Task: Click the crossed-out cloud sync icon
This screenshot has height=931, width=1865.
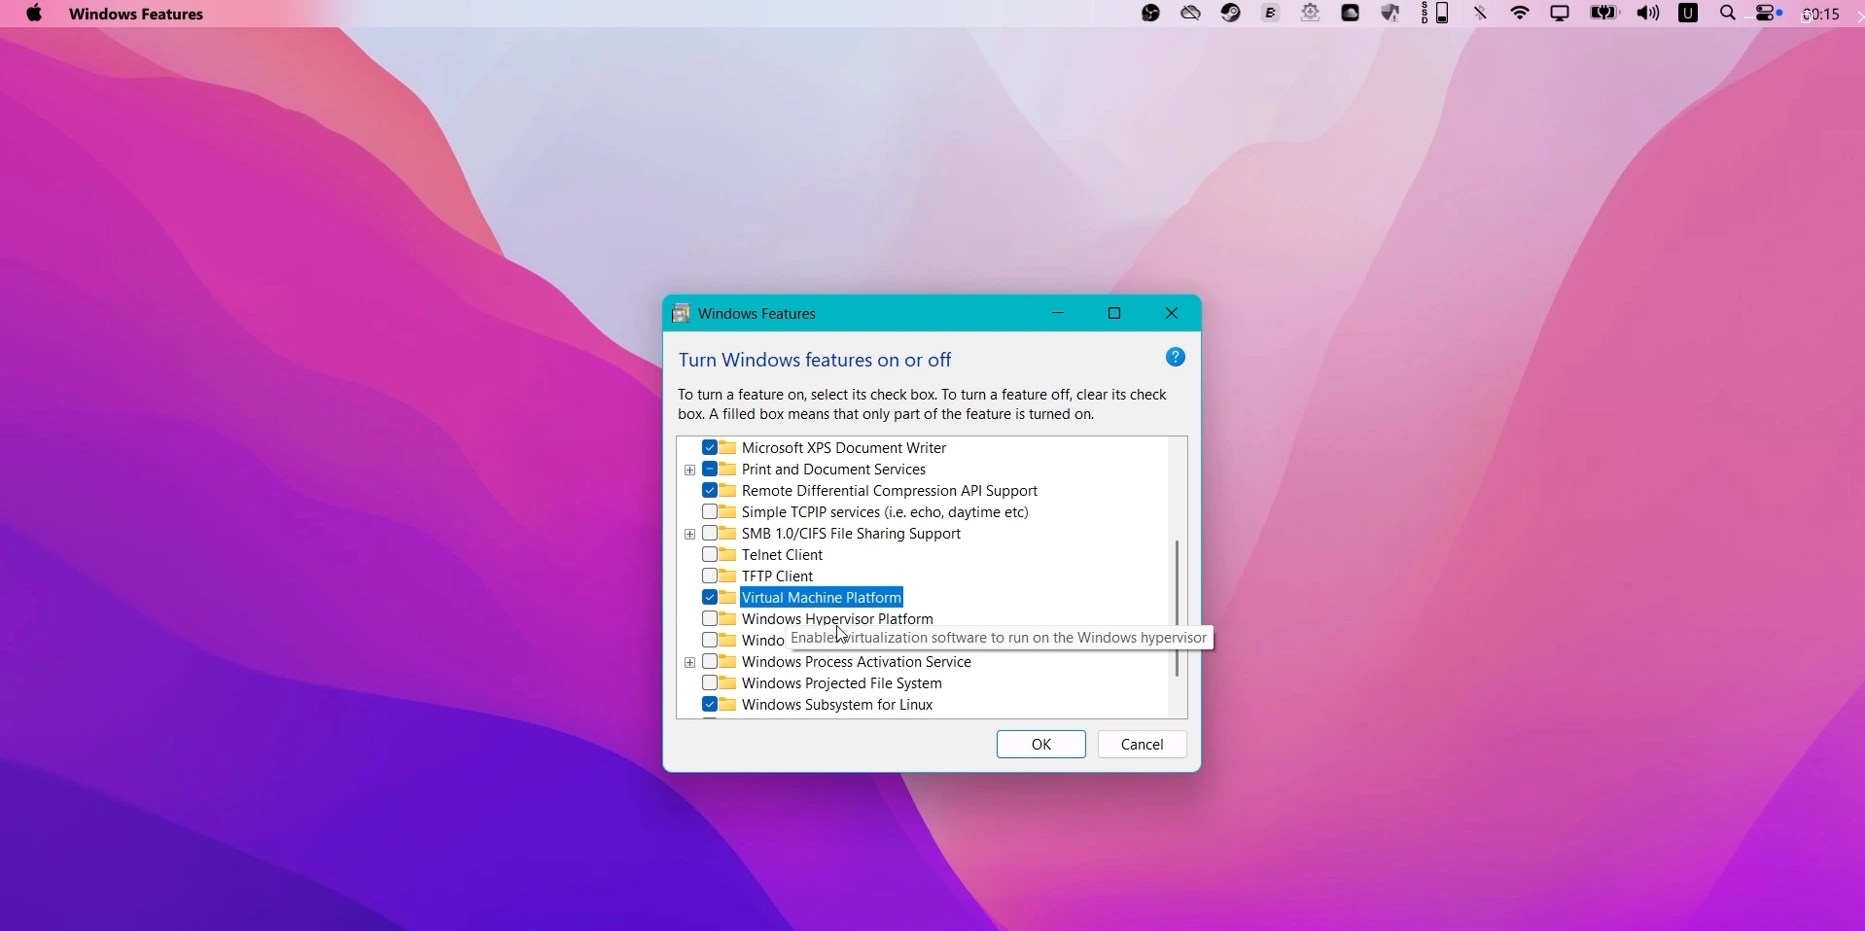Action: [x=1190, y=14]
